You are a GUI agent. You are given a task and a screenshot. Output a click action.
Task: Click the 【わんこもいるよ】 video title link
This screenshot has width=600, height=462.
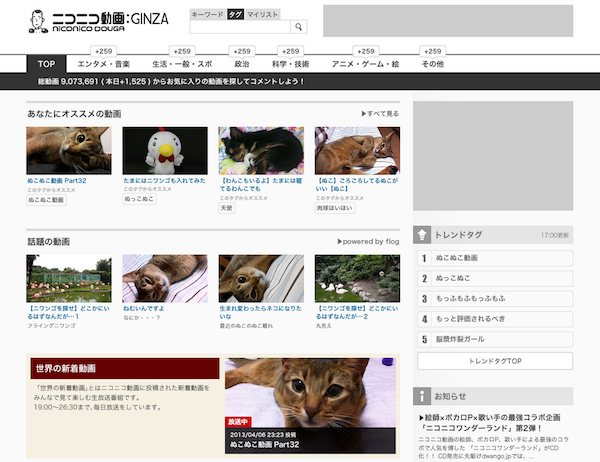(x=261, y=184)
